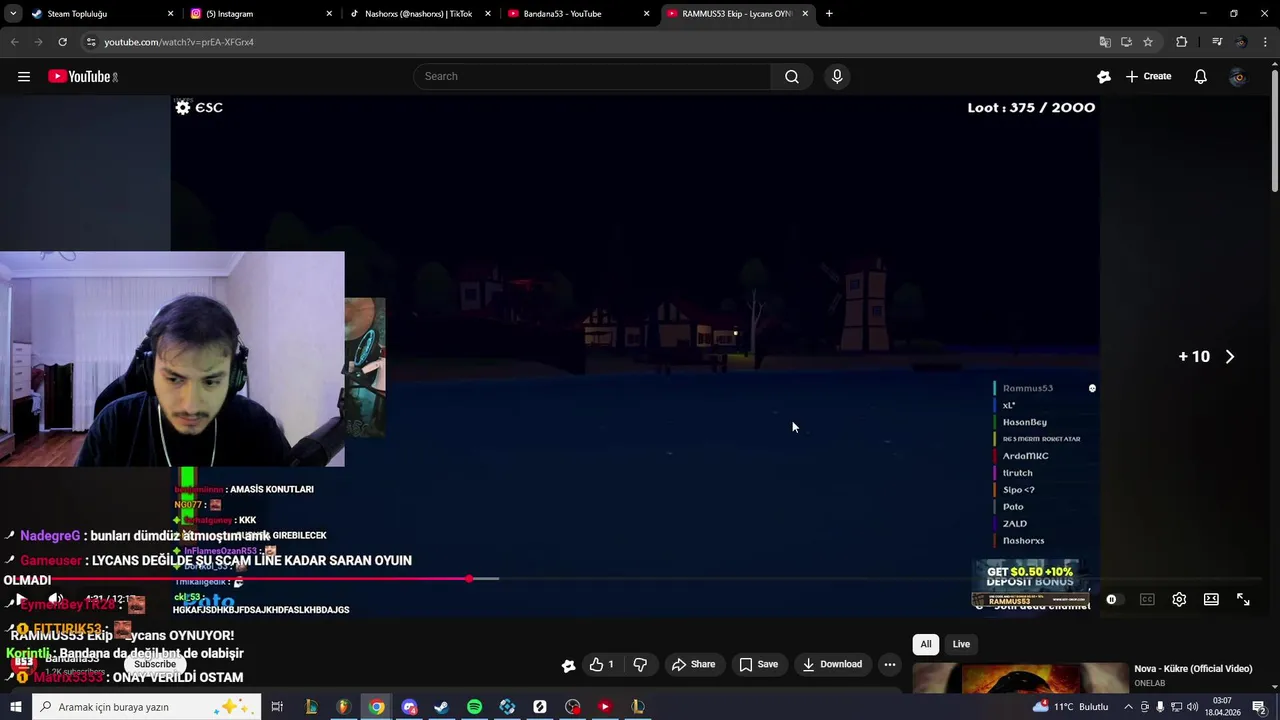This screenshot has height=720, width=1280.
Task: Switch player to theater mode
Action: click(x=1211, y=599)
